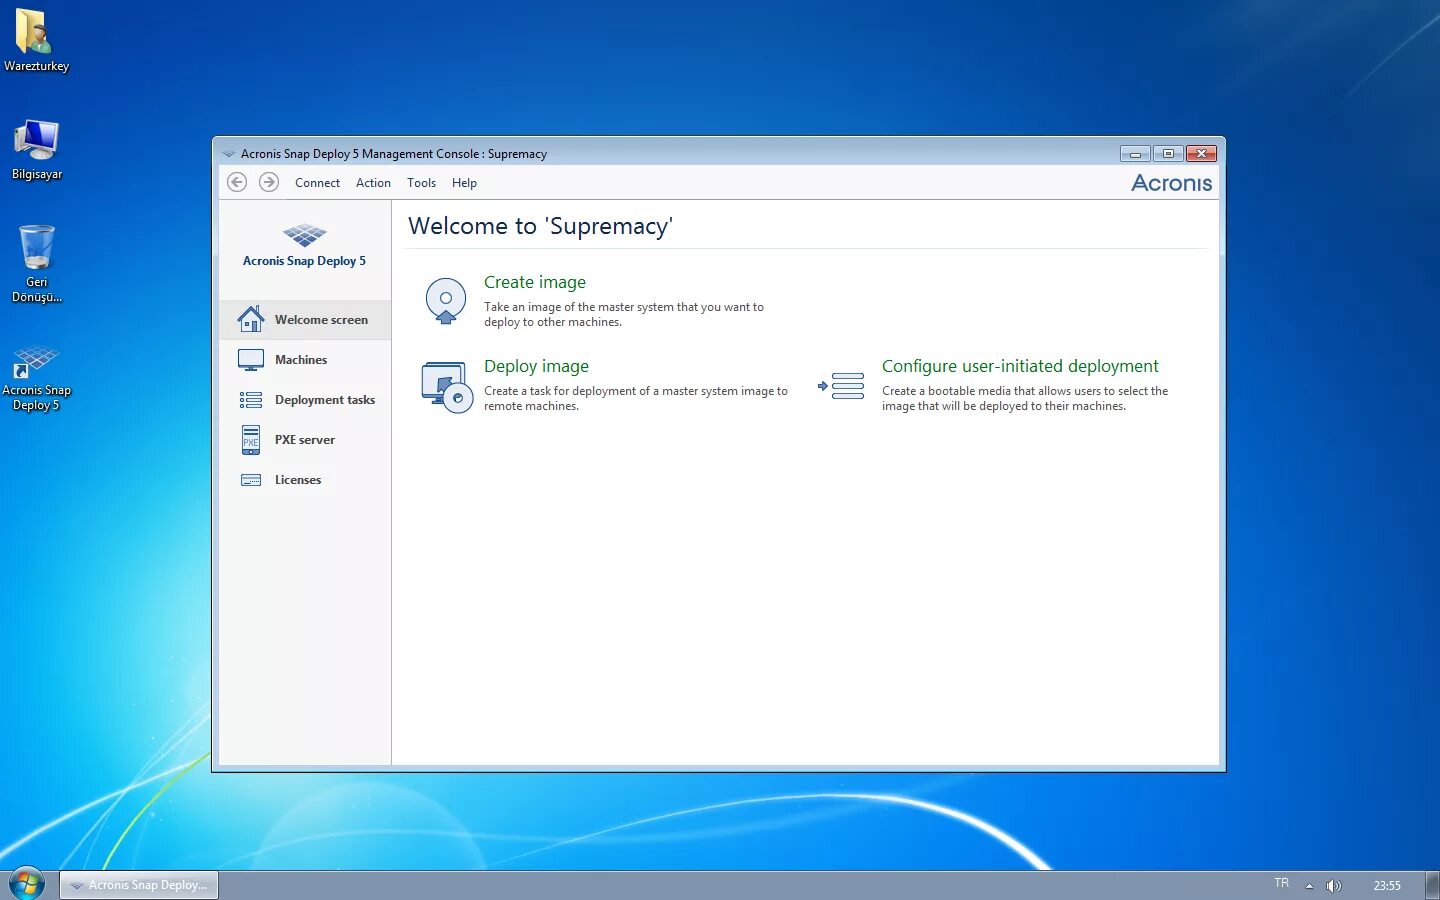Click the Create image disc icon
Screen dimensions: 1440x900
[x=446, y=301]
